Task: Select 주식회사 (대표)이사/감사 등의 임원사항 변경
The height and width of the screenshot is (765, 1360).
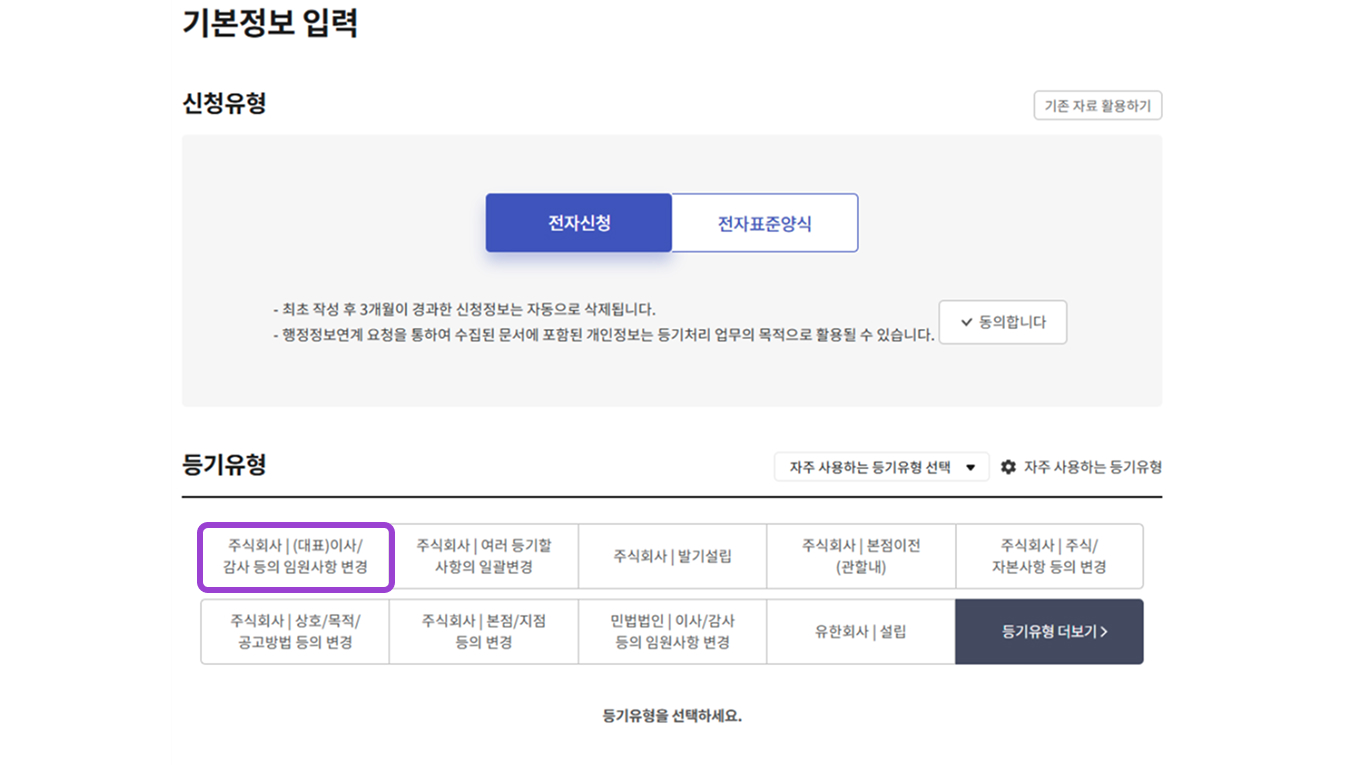Action: click(x=295, y=556)
